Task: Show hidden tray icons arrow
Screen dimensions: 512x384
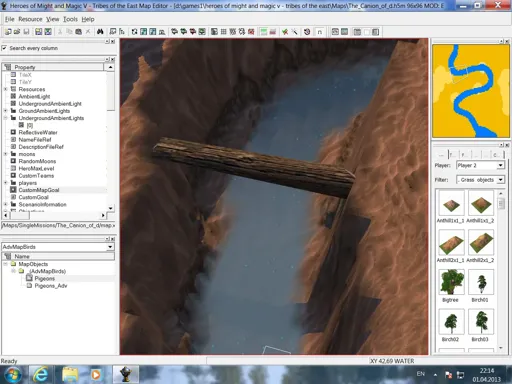Action: click(435, 375)
